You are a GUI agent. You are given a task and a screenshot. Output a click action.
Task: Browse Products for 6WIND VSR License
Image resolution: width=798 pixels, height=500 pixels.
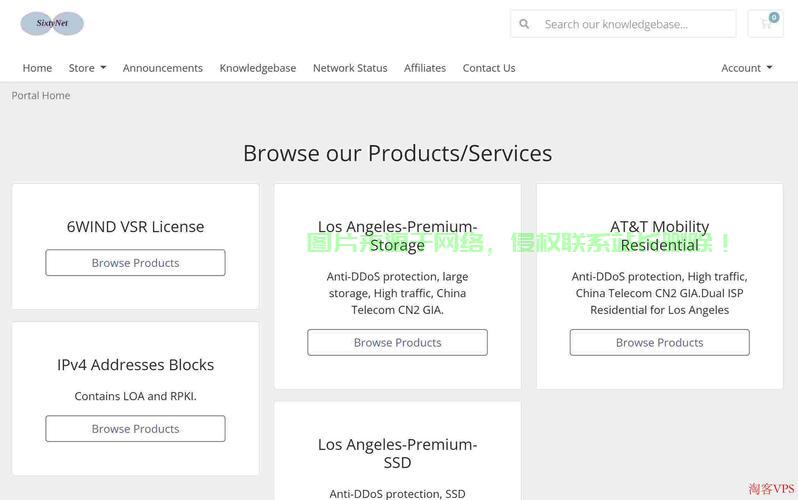pyautogui.click(x=135, y=263)
